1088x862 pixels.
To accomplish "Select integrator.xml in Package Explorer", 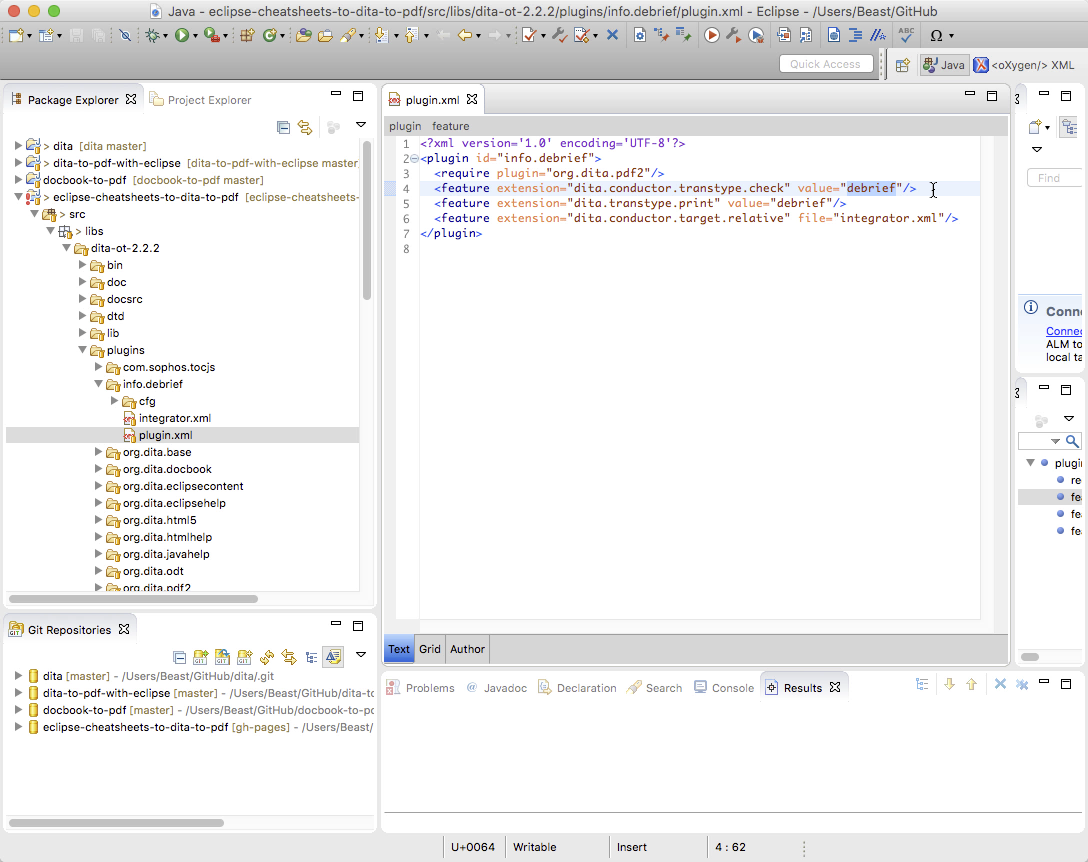I will coord(174,418).
